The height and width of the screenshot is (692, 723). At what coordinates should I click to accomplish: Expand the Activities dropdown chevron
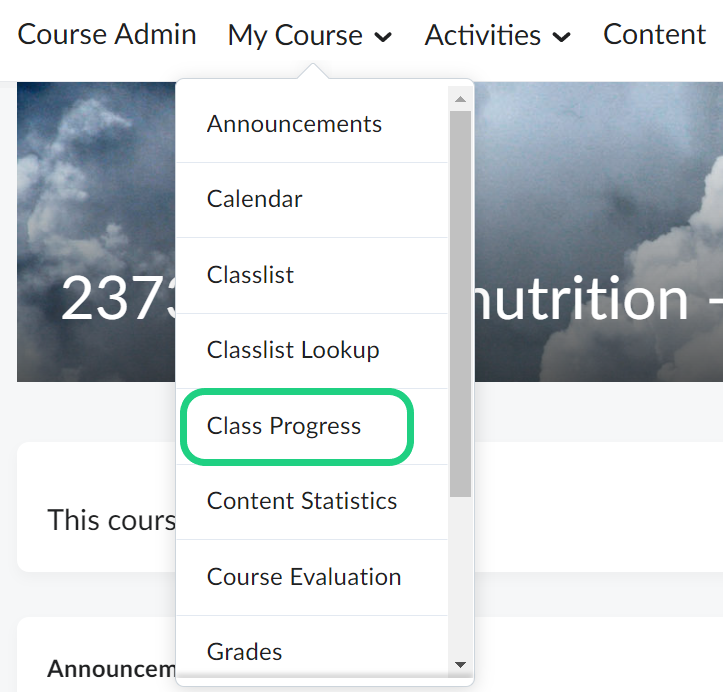coord(561,37)
